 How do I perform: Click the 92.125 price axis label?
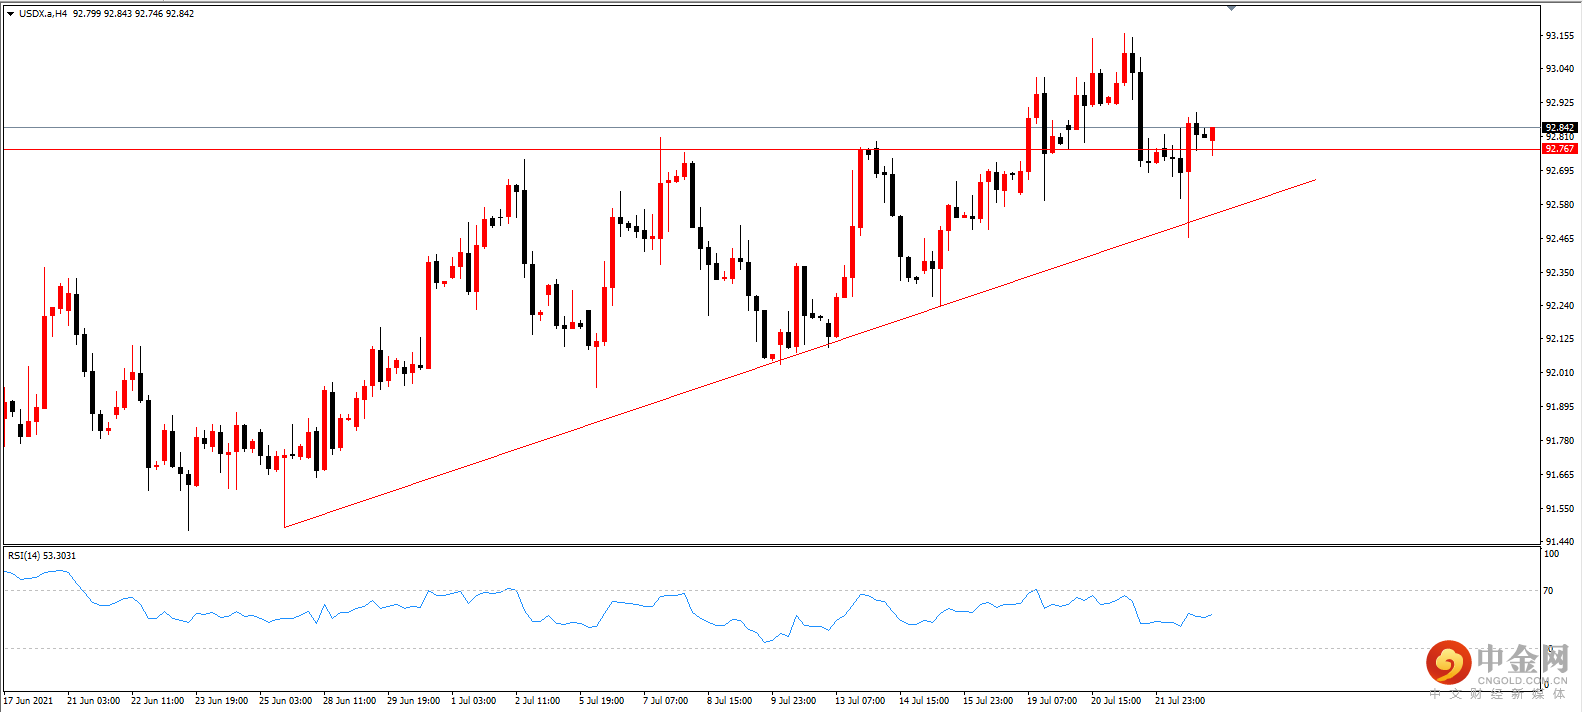tap(1560, 339)
